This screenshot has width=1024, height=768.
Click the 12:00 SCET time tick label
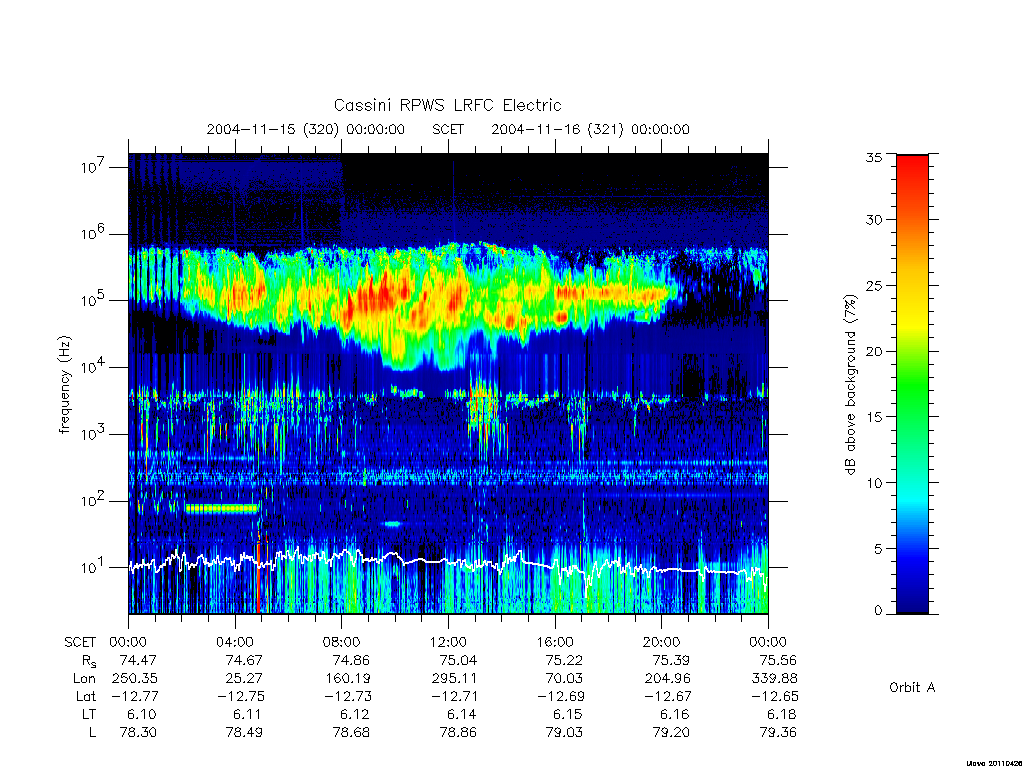[x=448, y=642]
